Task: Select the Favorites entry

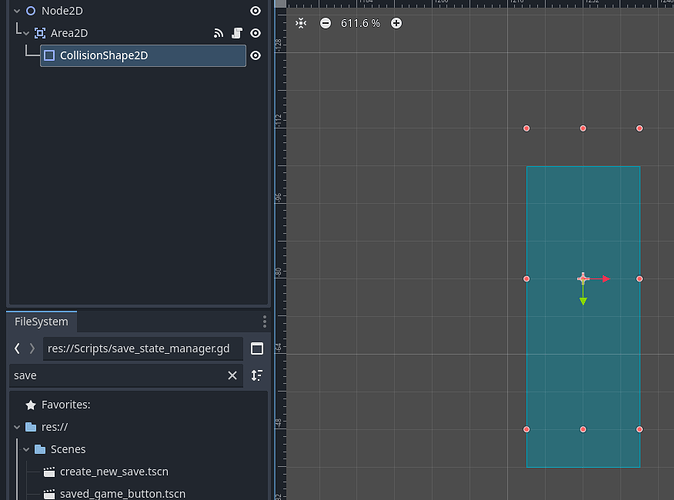Action: point(66,405)
